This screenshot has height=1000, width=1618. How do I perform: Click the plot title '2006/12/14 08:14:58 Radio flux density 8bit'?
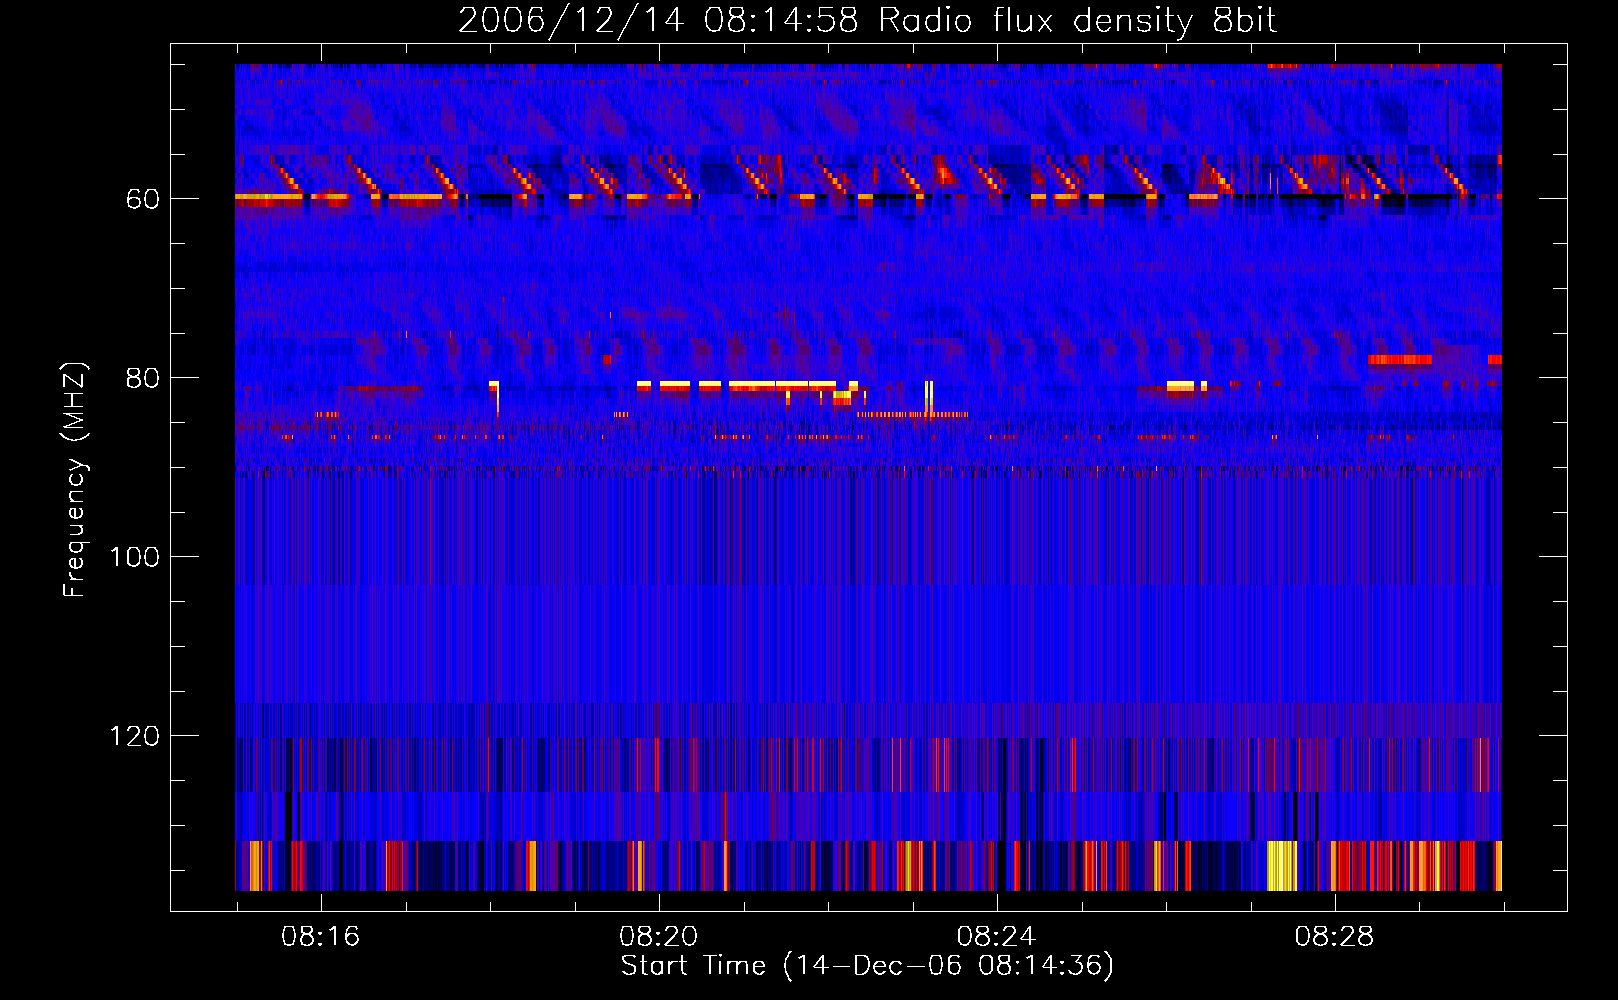867,20
